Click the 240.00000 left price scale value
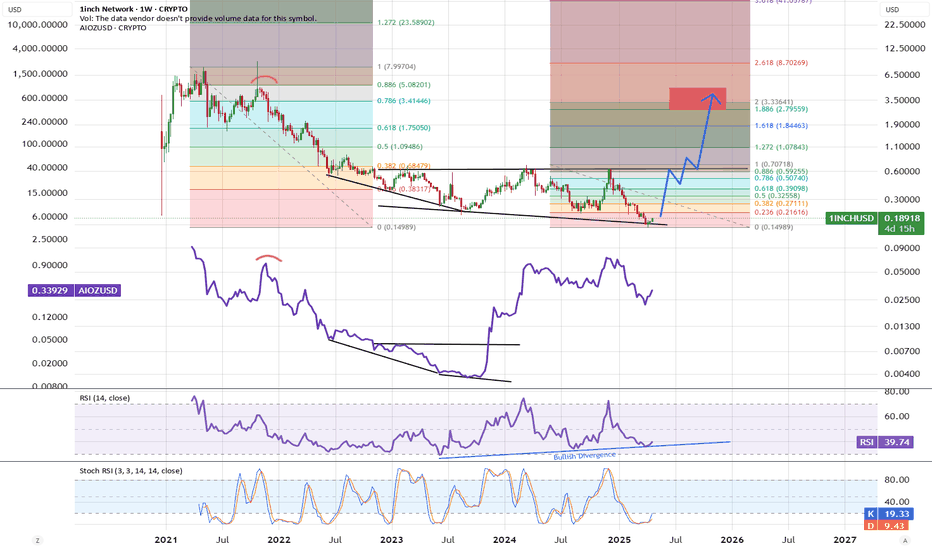Image resolution: width=932 pixels, height=550 pixels. 44,122
